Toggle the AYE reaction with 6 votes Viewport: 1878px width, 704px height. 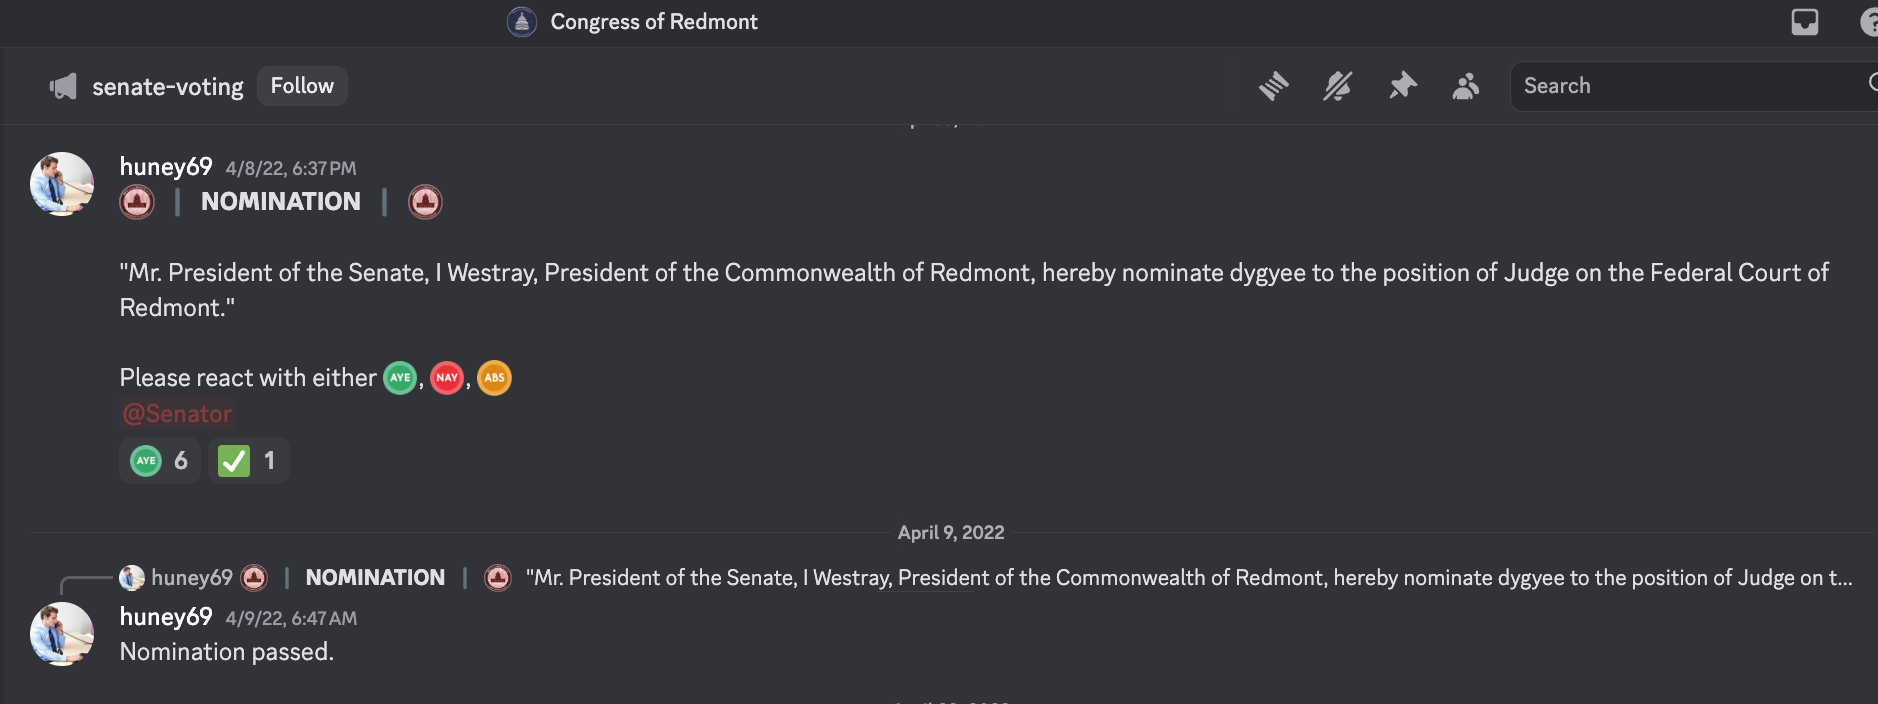point(160,461)
